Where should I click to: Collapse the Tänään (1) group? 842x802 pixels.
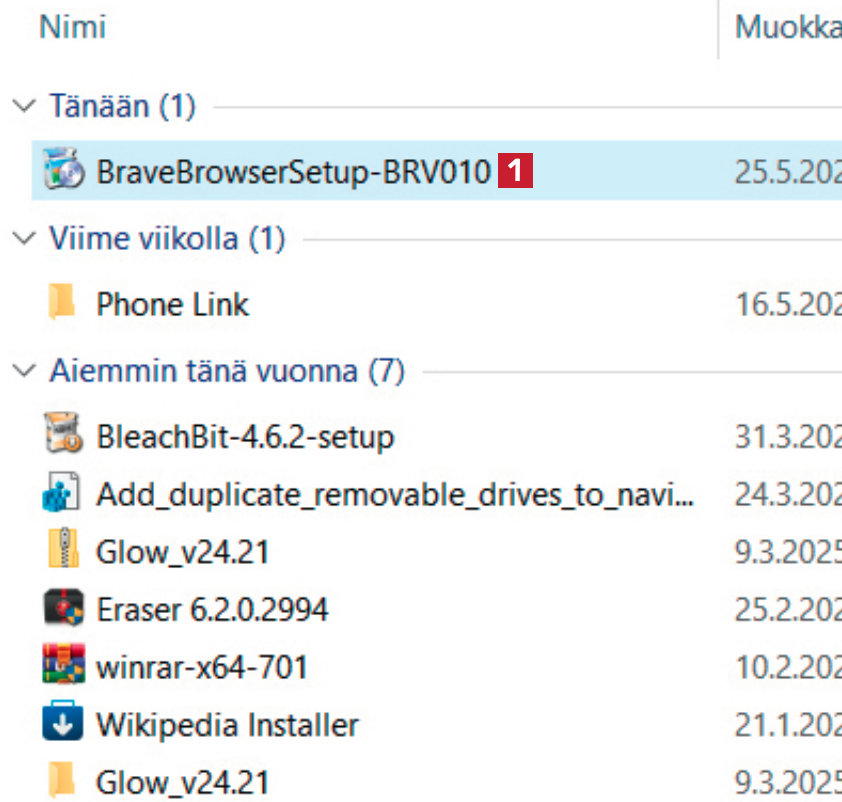[x=24, y=106]
